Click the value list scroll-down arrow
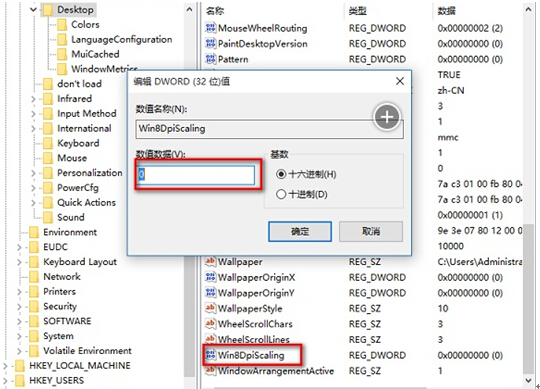The image size is (540, 389). tap(529, 380)
